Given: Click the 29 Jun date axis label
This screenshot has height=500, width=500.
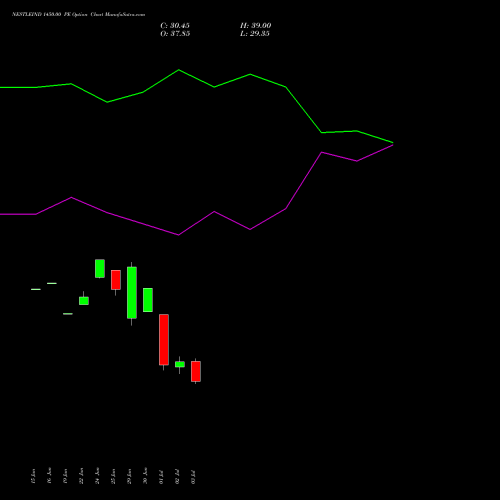Looking at the screenshot, I should pyautogui.click(x=129, y=476).
